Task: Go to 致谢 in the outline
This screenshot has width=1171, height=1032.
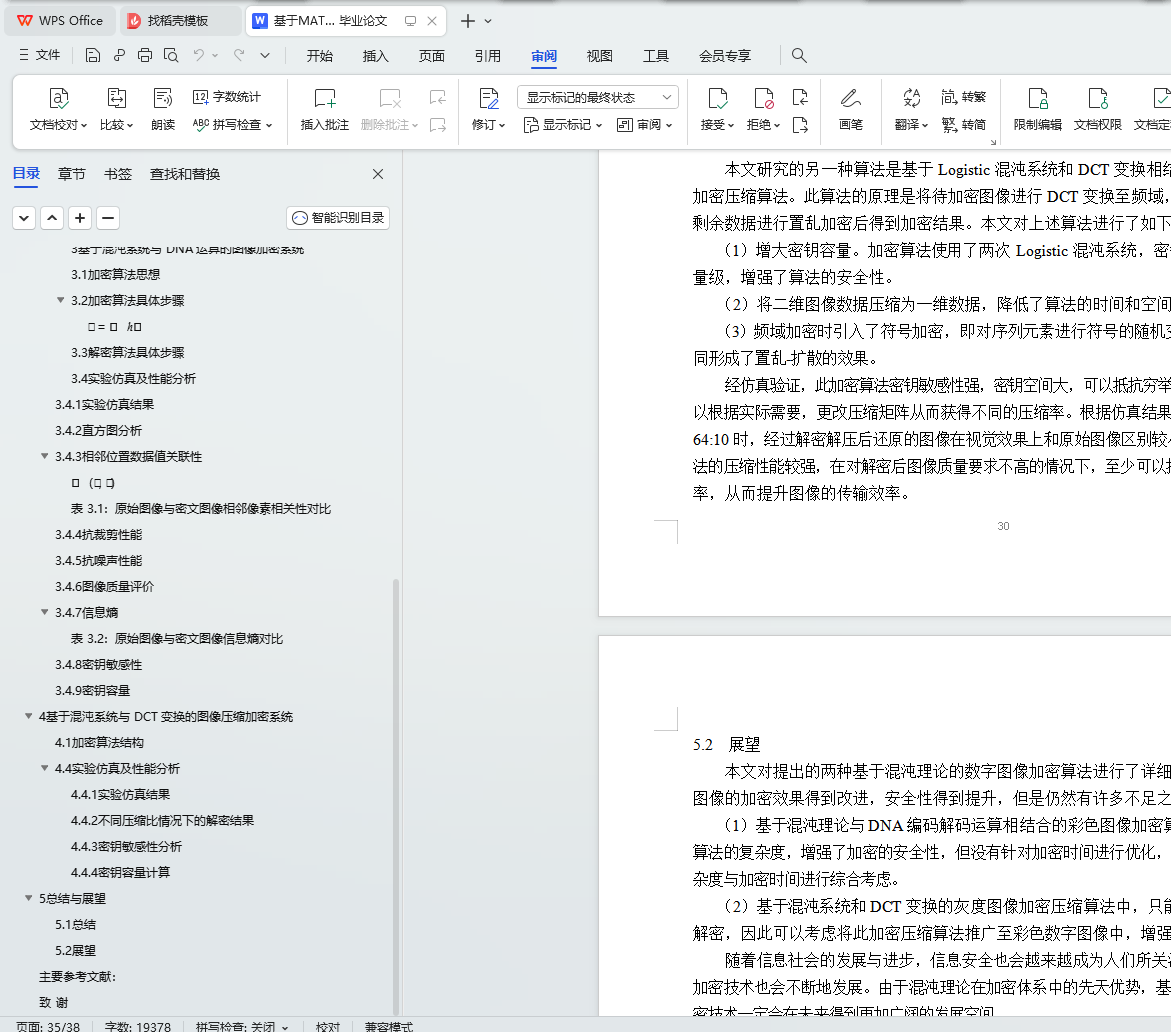Action: pyautogui.click(x=54, y=1003)
